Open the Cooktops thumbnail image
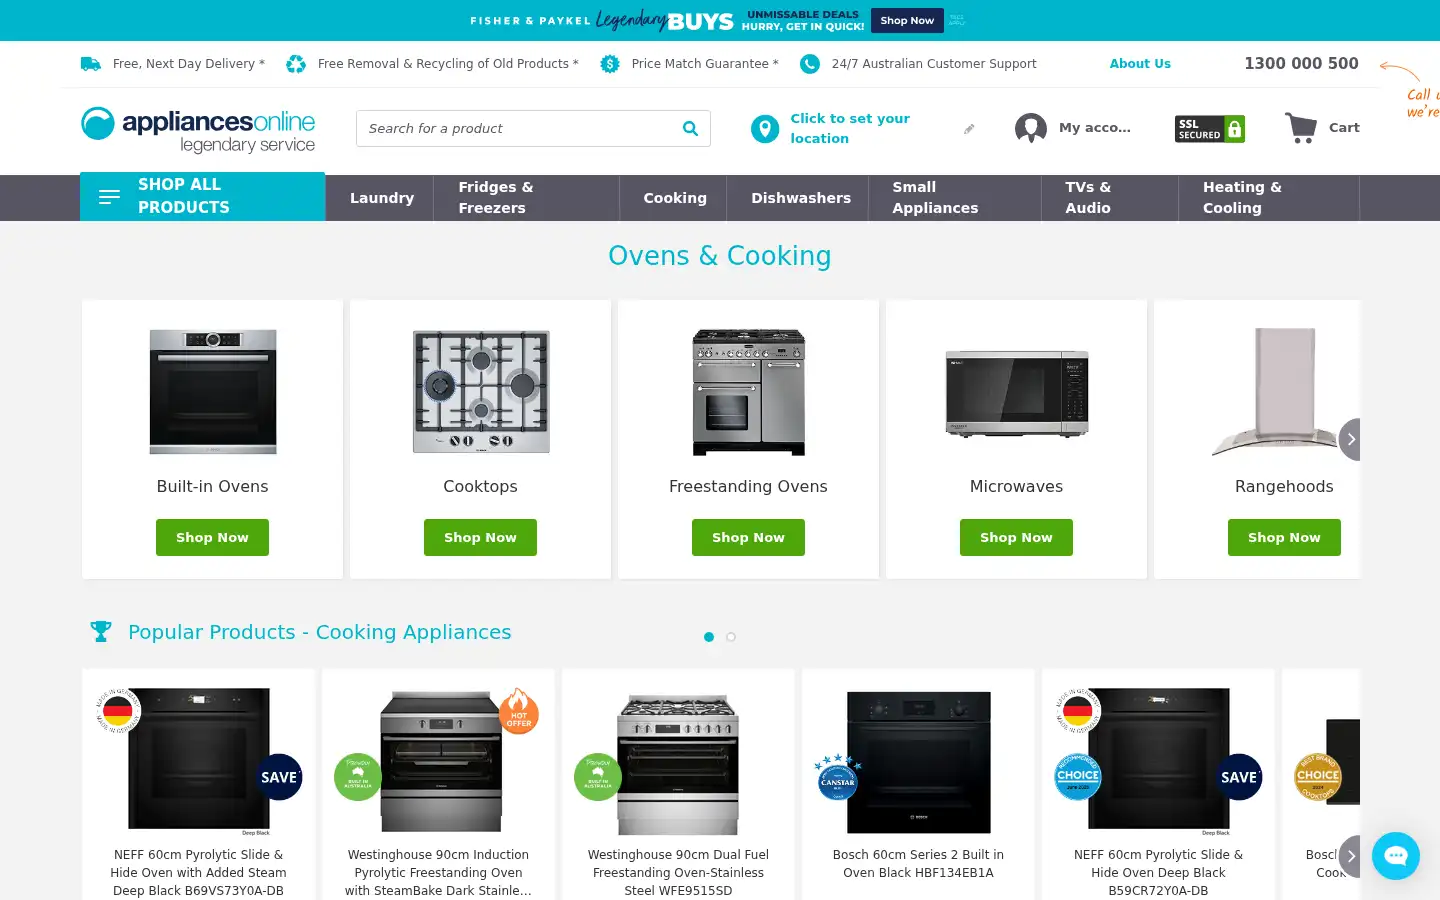 (x=481, y=392)
